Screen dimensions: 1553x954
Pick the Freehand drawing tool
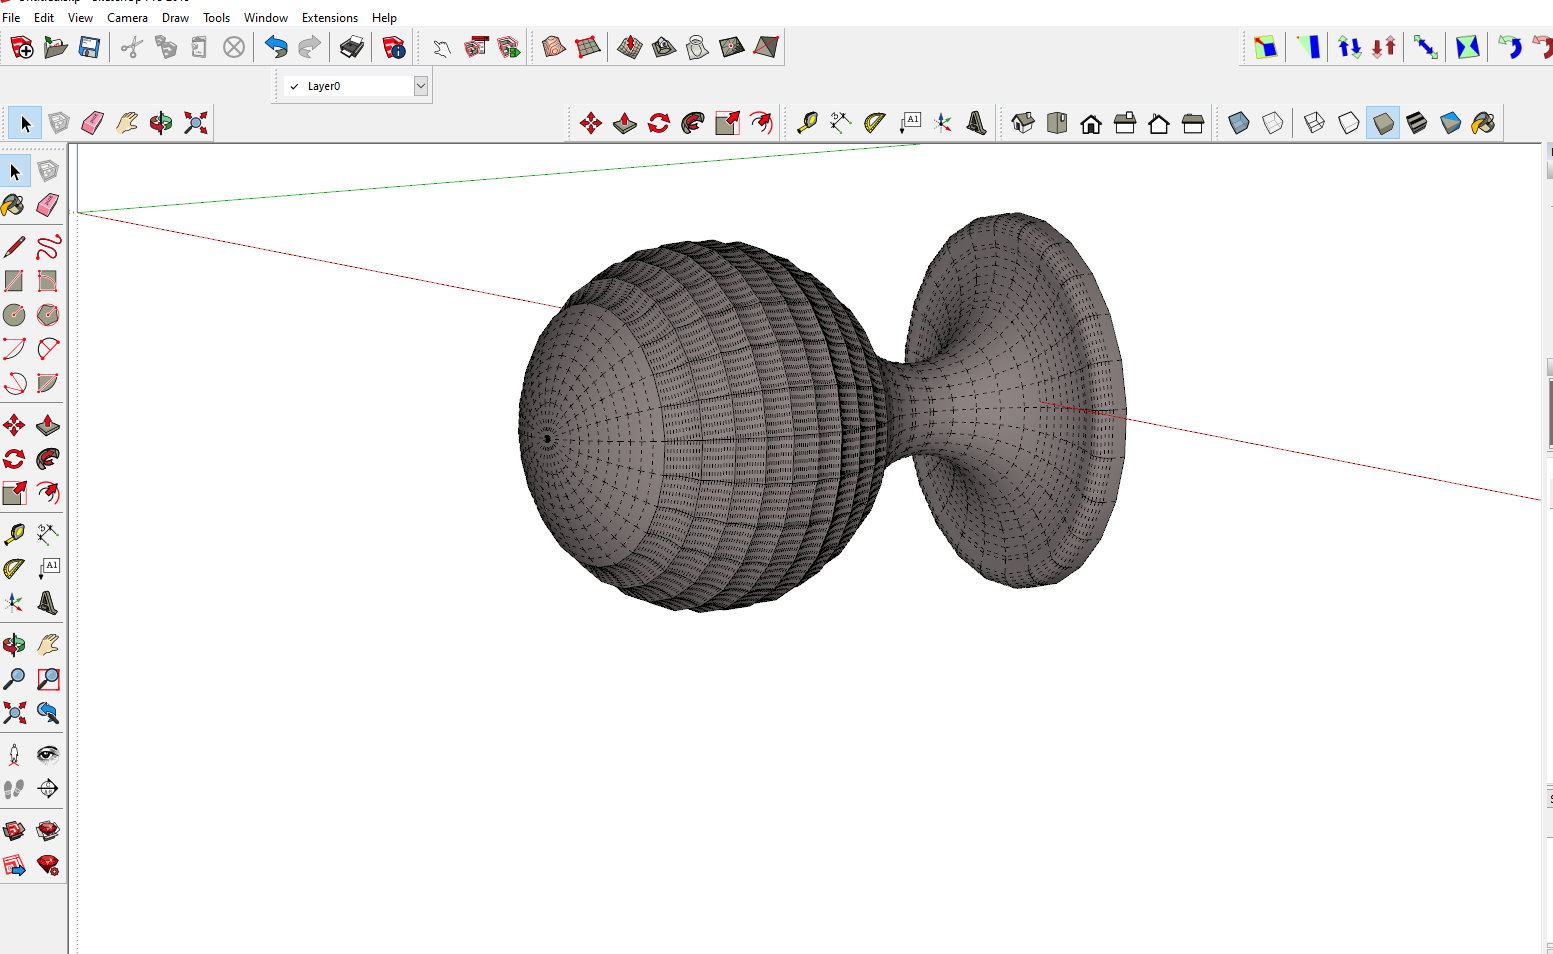(48, 247)
